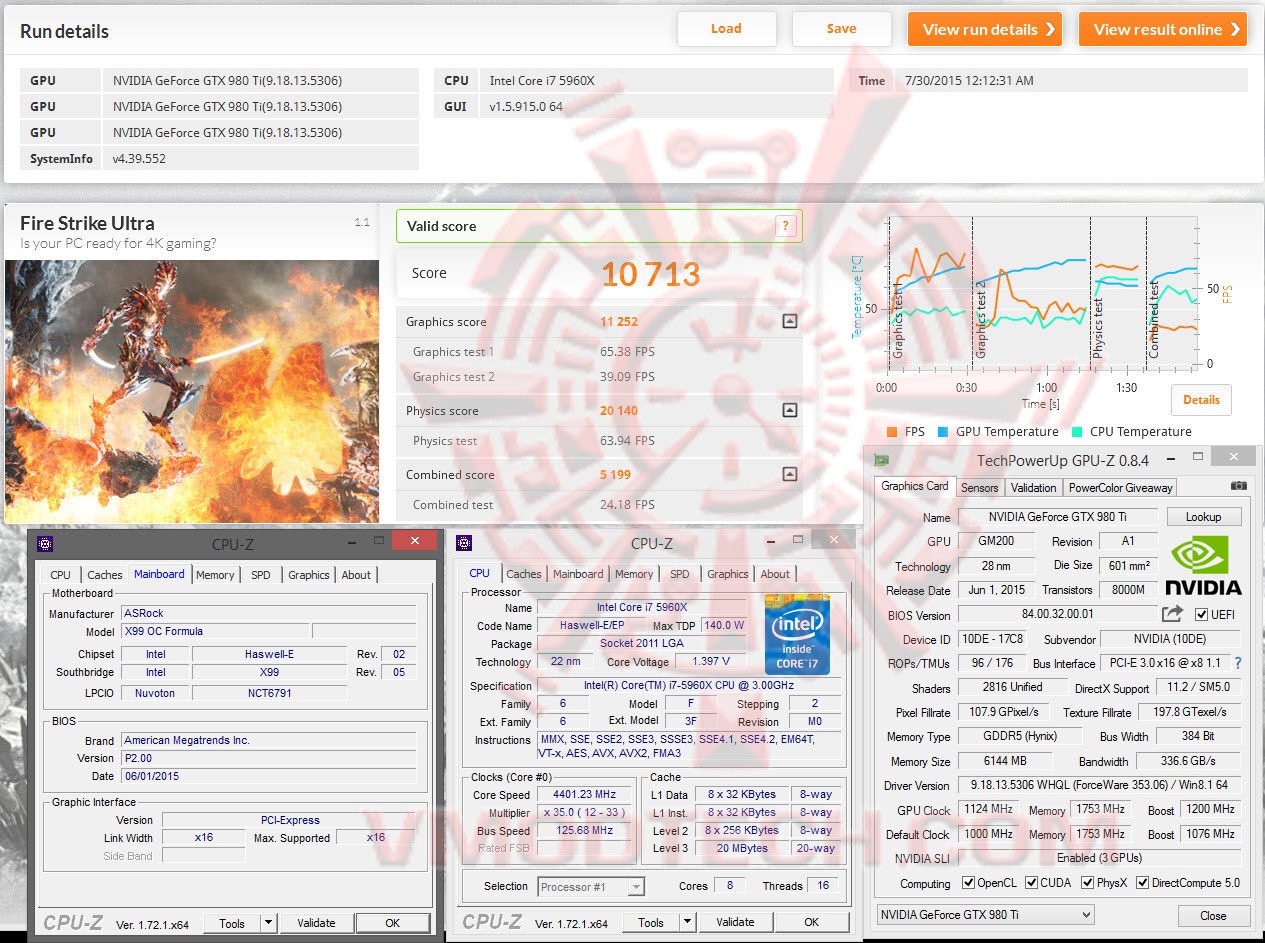
Task: Click the Save button
Action: 841,29
